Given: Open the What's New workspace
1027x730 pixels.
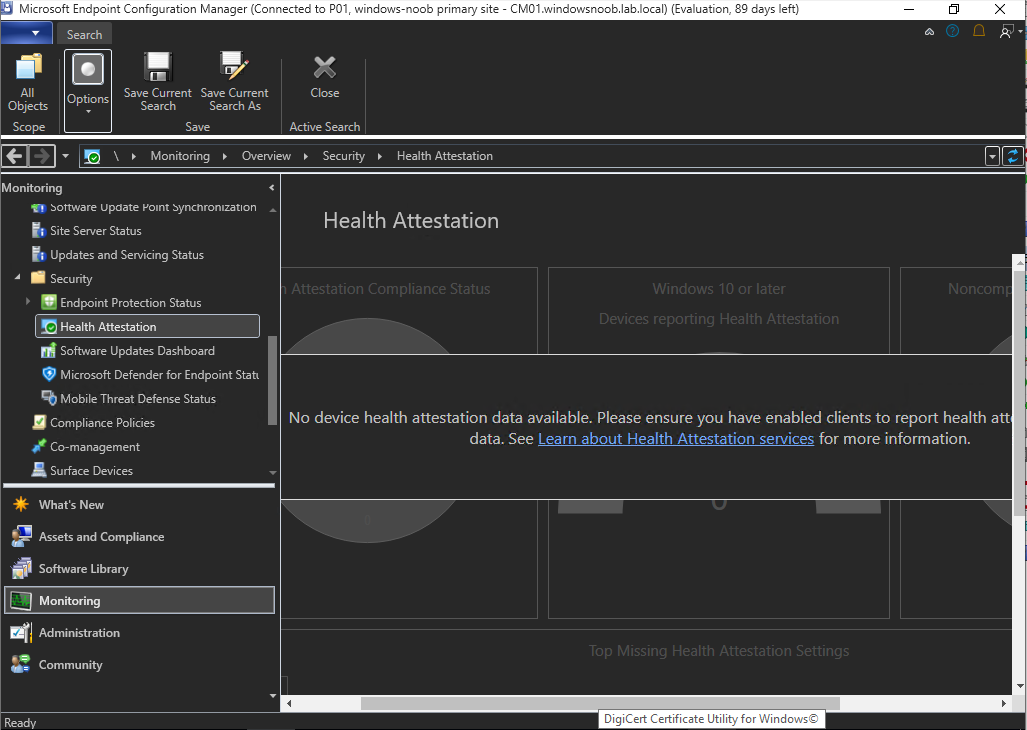Looking at the screenshot, I should click(71, 505).
